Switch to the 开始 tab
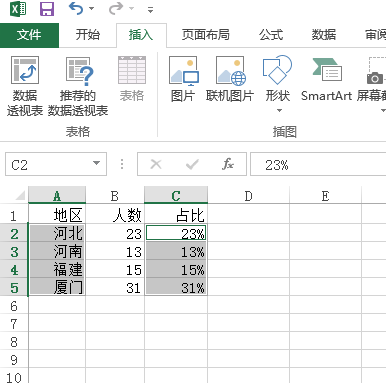The height and width of the screenshot is (383, 386). (88, 35)
